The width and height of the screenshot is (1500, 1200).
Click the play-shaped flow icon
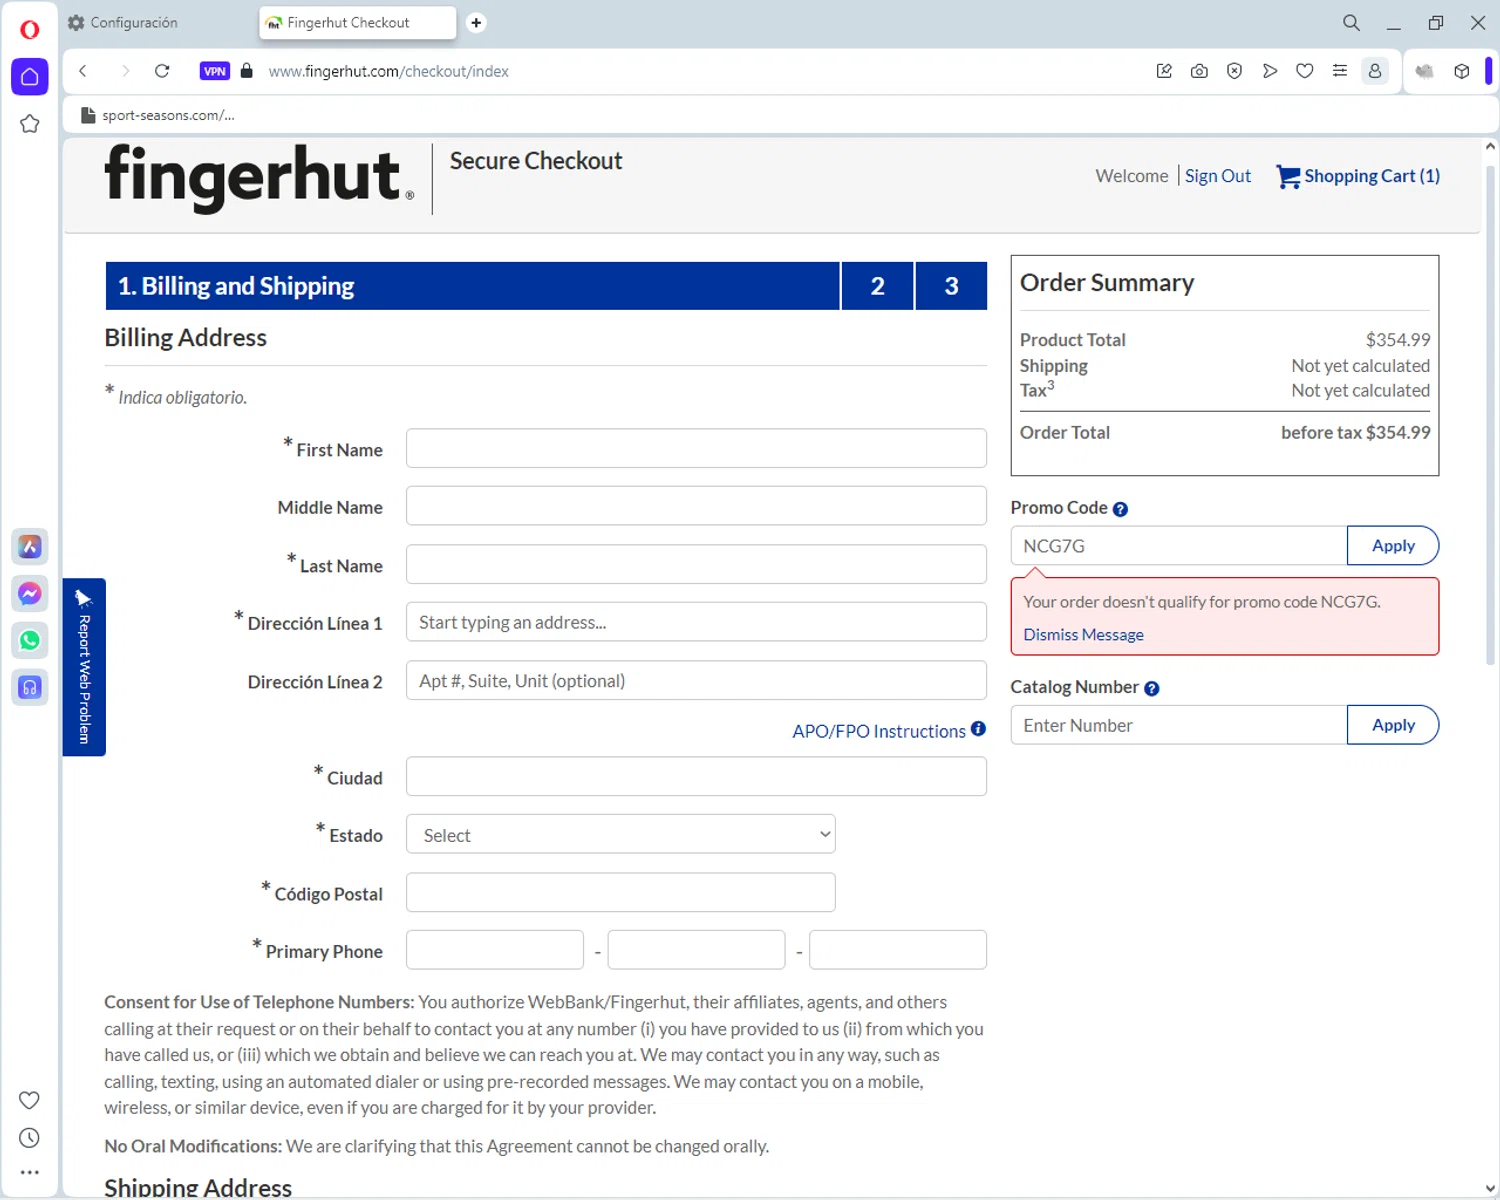(1270, 71)
